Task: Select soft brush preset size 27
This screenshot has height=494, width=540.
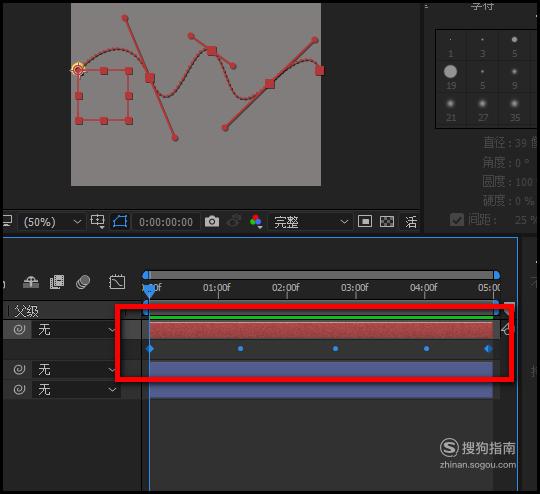Action: click(482, 110)
